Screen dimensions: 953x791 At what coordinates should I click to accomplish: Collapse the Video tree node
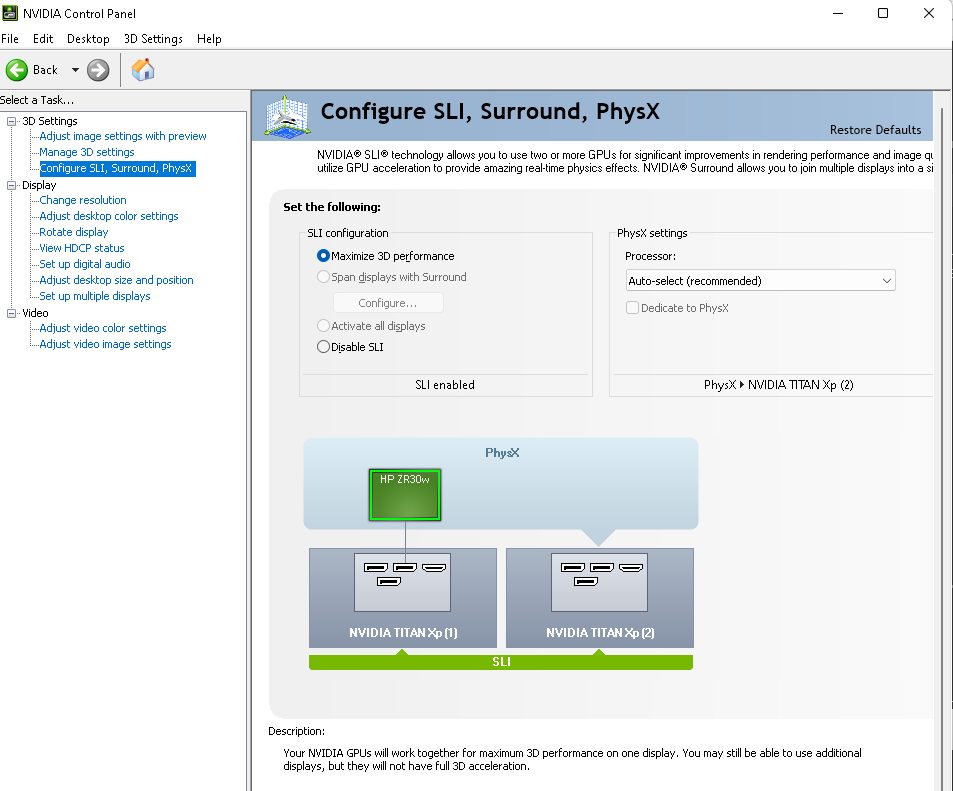11,313
